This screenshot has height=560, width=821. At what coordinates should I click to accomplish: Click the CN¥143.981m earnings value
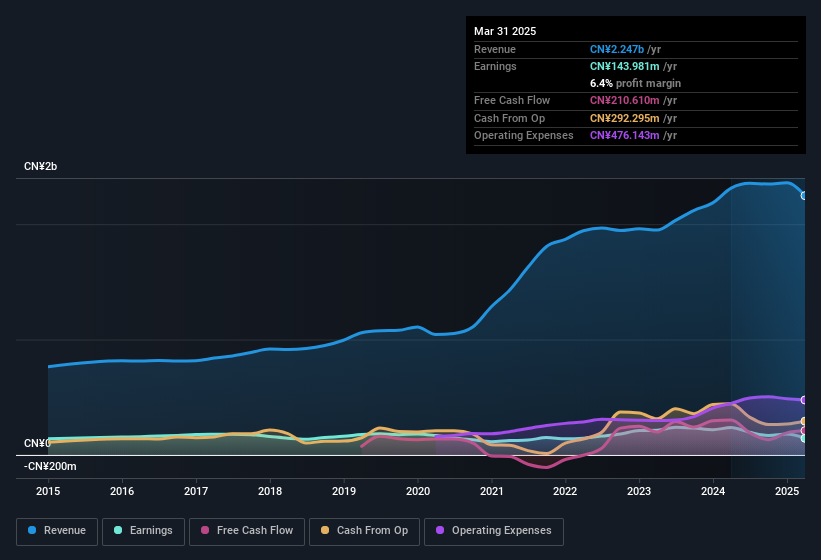pos(625,66)
